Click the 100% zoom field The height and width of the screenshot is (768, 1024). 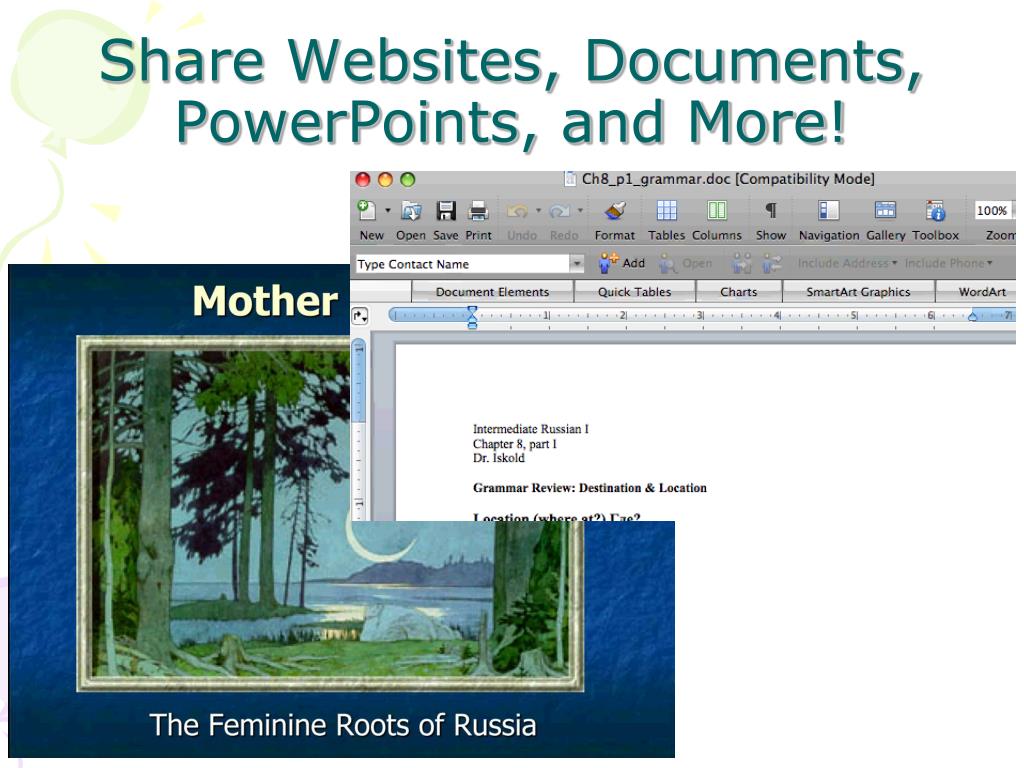991,210
